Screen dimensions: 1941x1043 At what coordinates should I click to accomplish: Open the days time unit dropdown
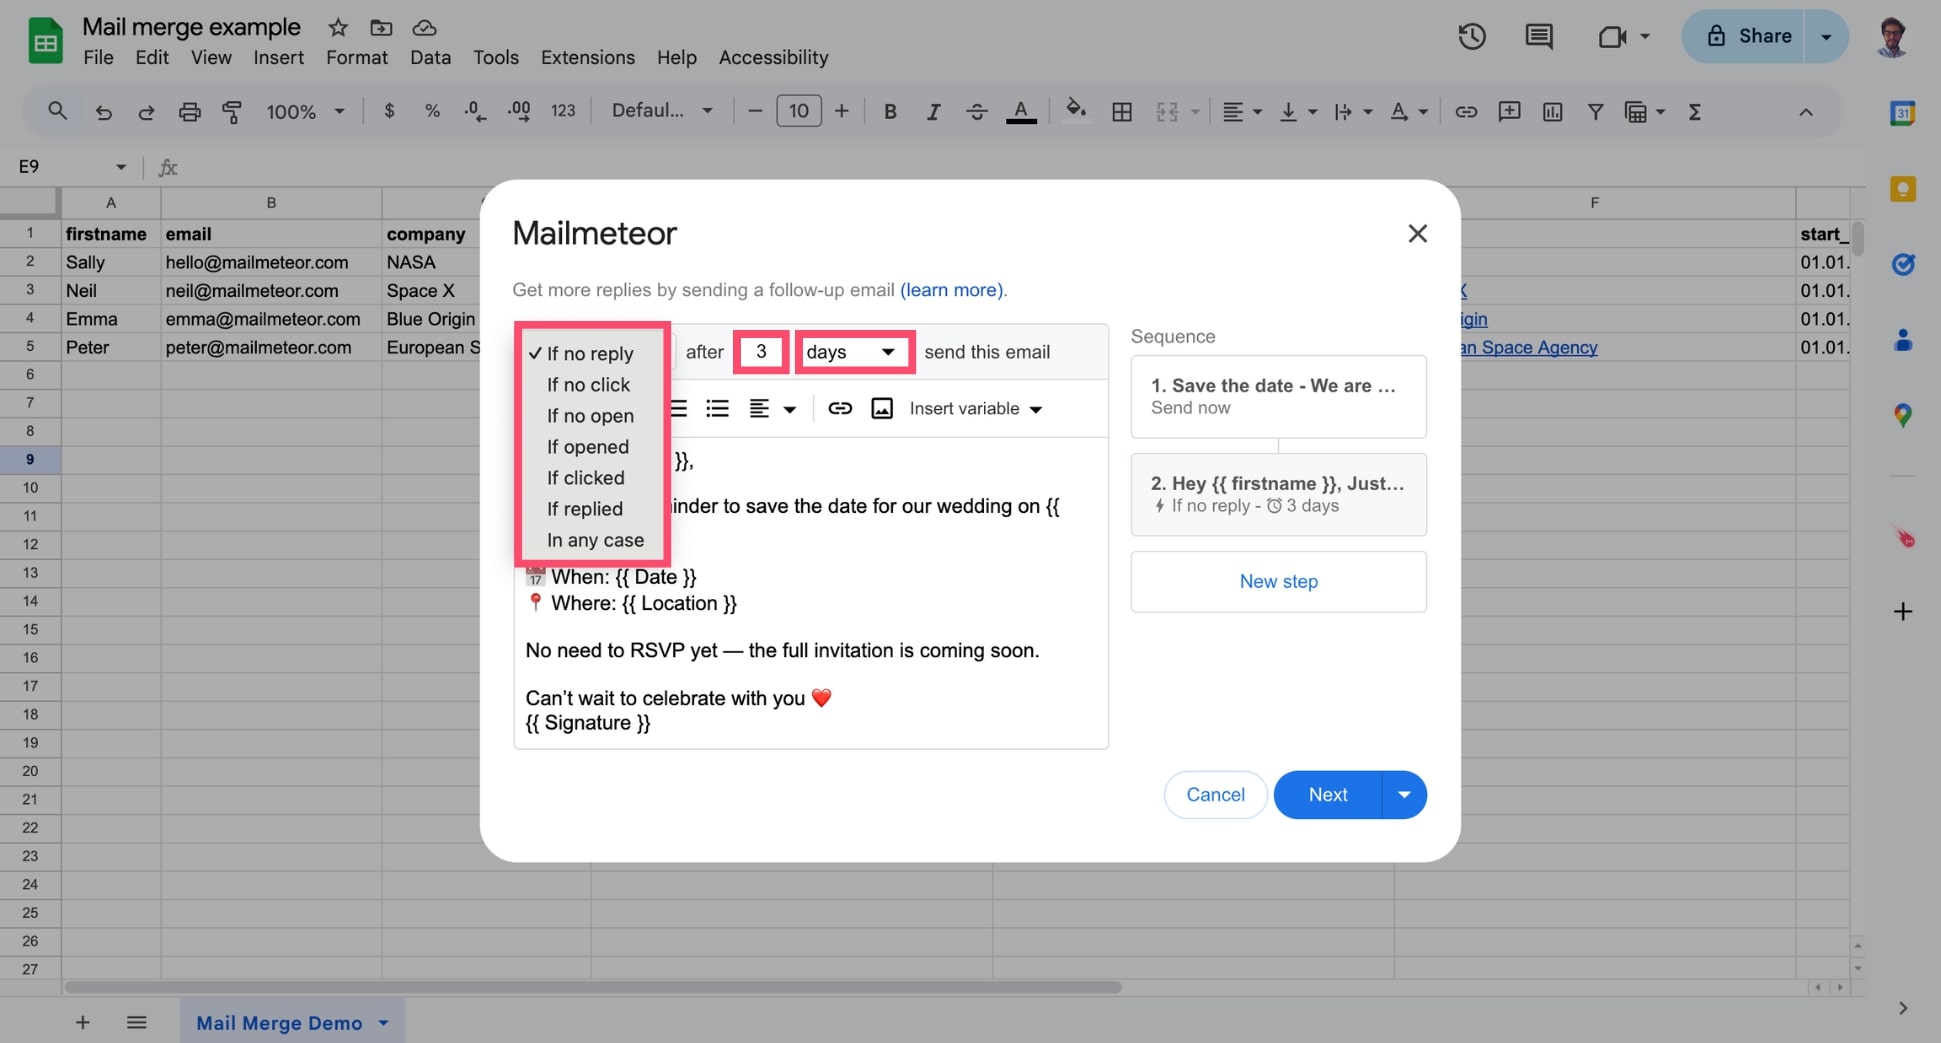tap(853, 351)
